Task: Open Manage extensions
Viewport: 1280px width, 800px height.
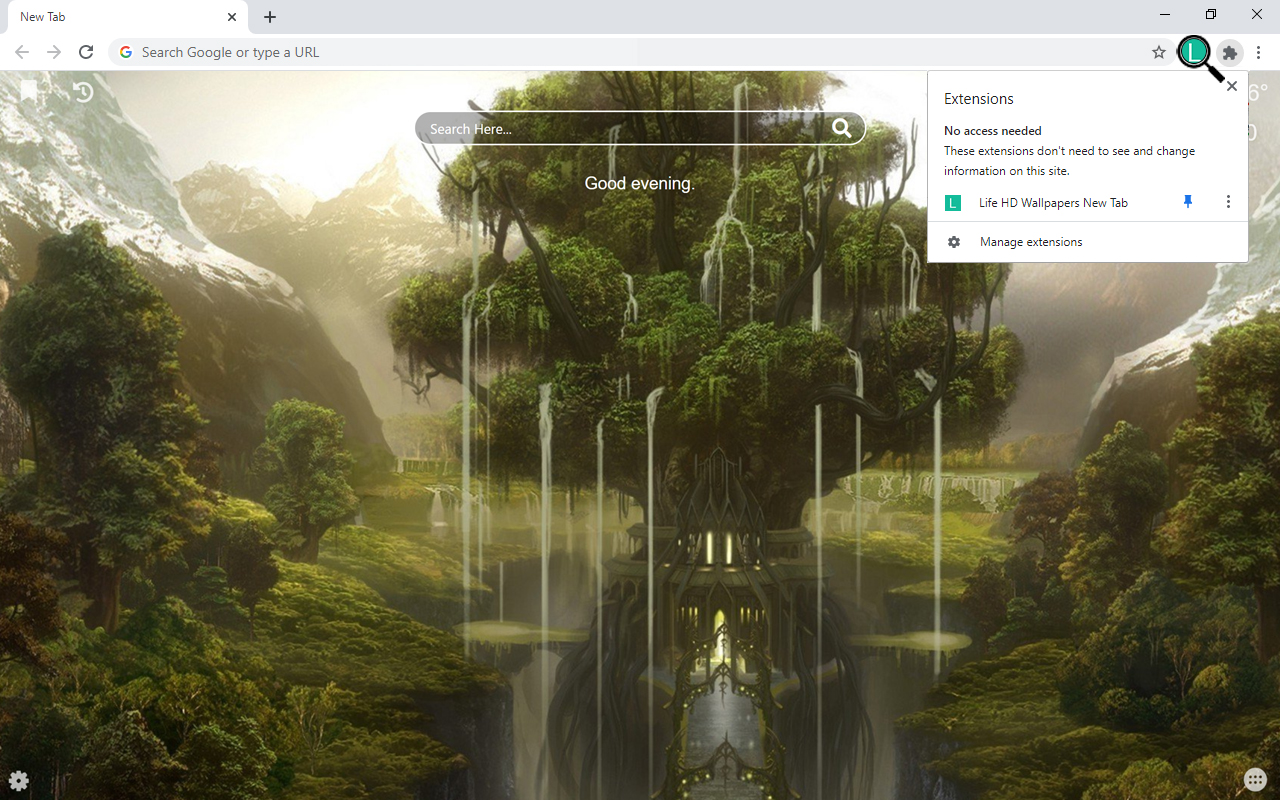Action: 1088,242
